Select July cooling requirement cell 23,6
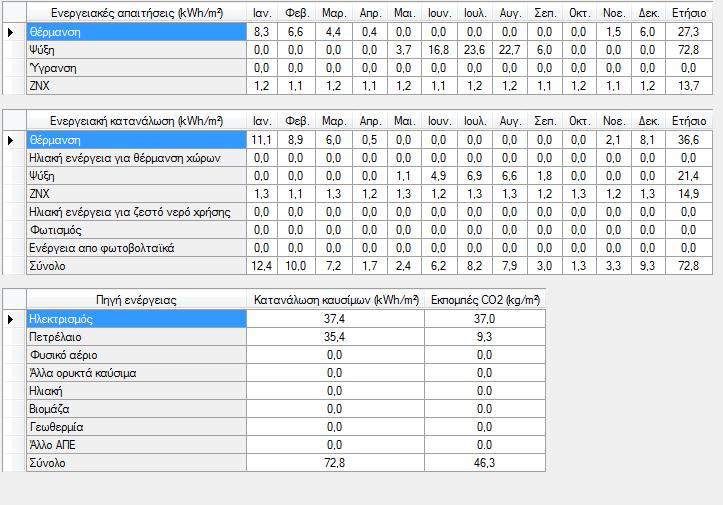 click(x=474, y=50)
